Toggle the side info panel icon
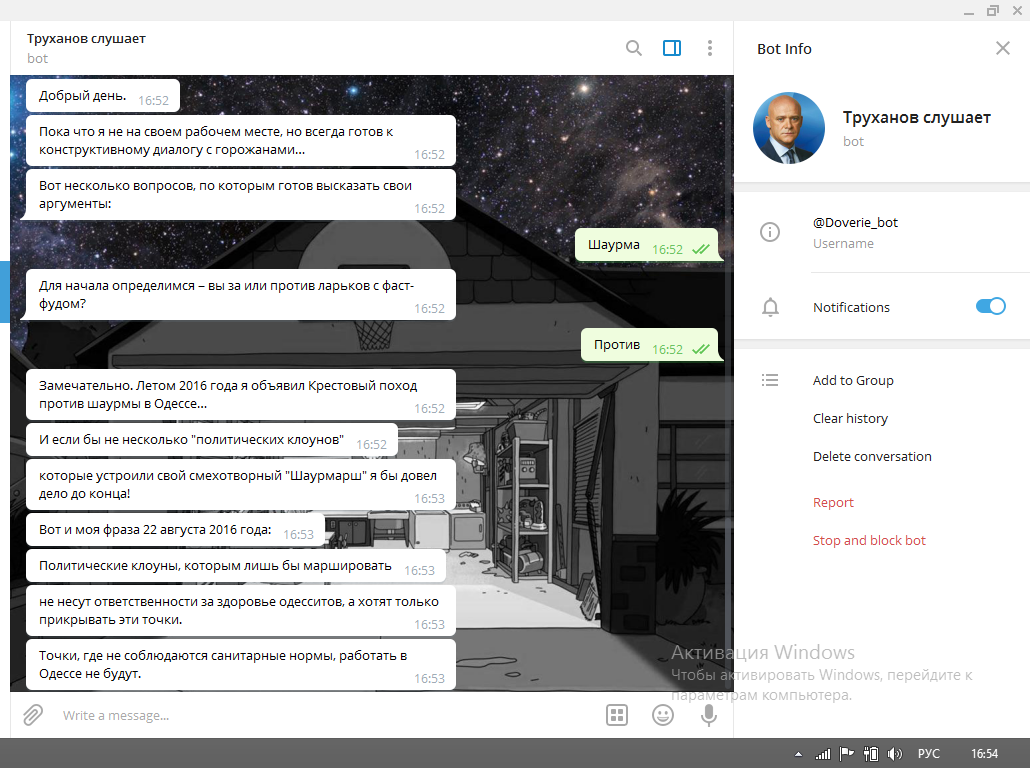 [x=672, y=48]
